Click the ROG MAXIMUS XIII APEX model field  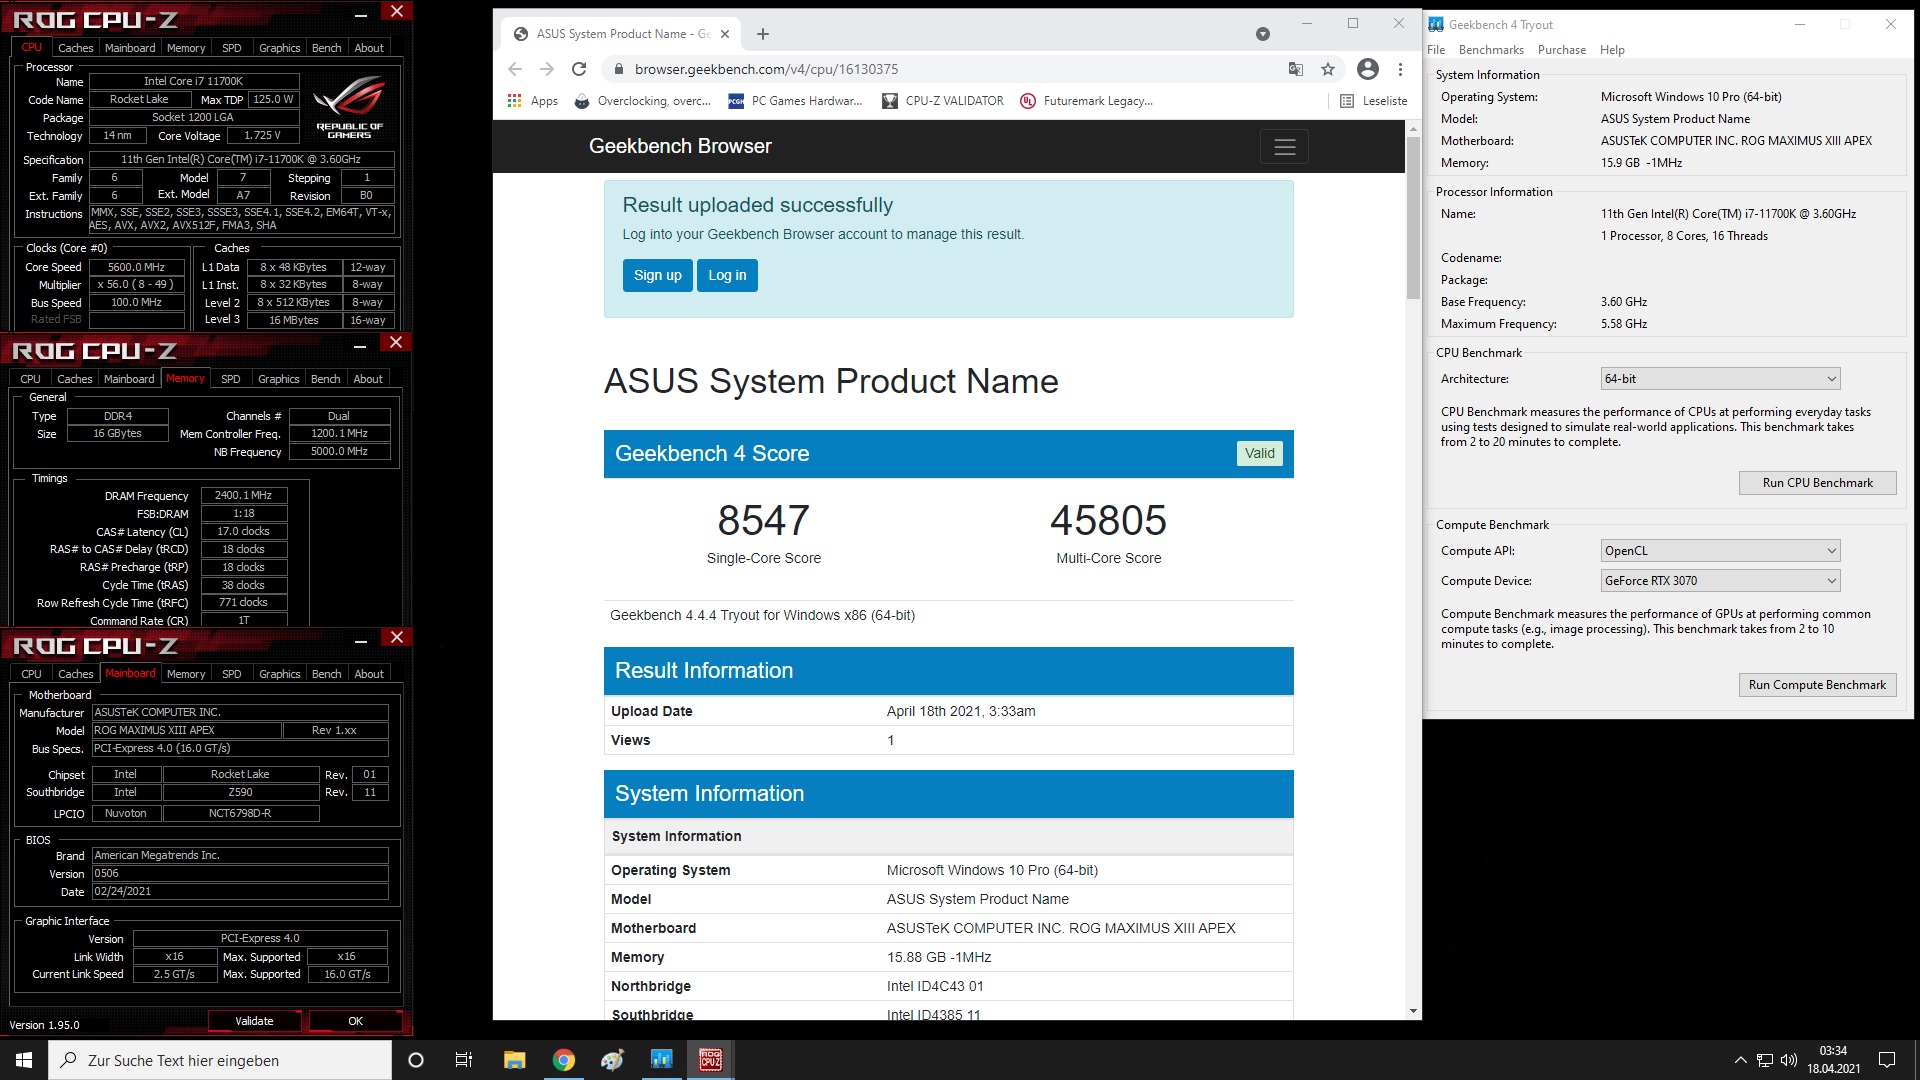point(187,730)
